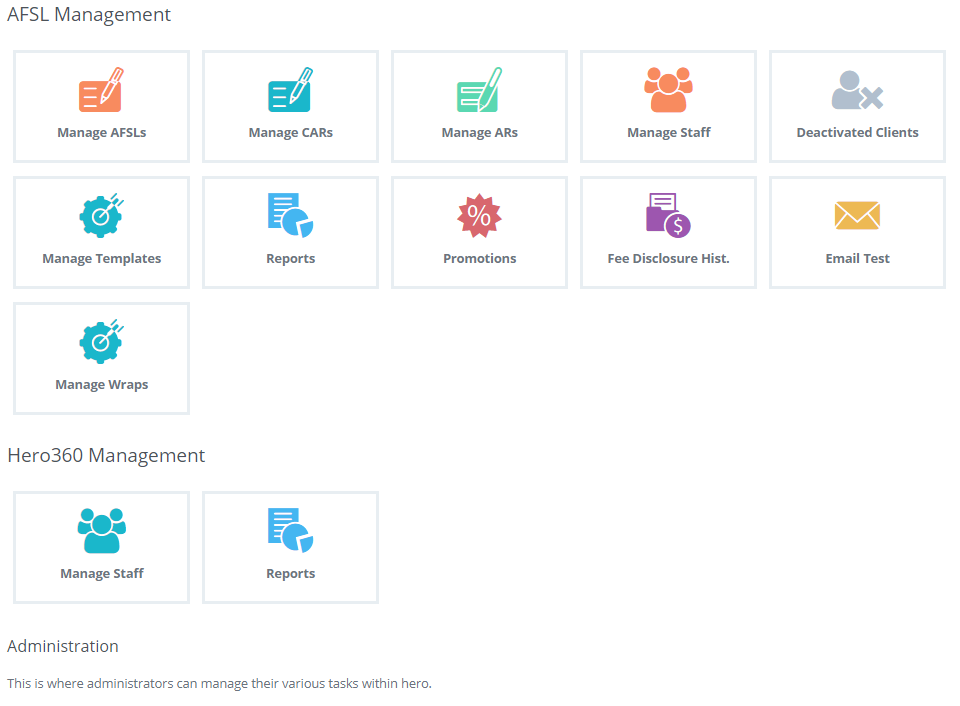This screenshot has height=706, width=960.
Task: Select the Fee Disclosure Hist. label
Action: 668,258
